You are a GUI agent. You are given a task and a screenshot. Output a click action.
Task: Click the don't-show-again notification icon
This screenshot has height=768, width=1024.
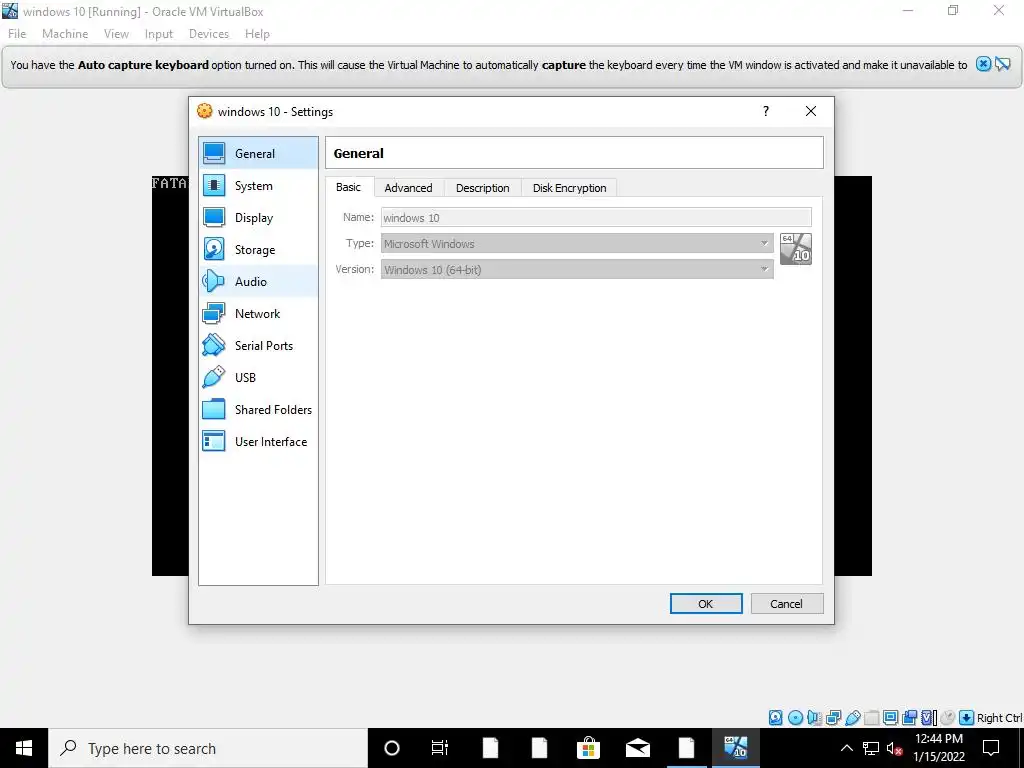[1003, 64]
